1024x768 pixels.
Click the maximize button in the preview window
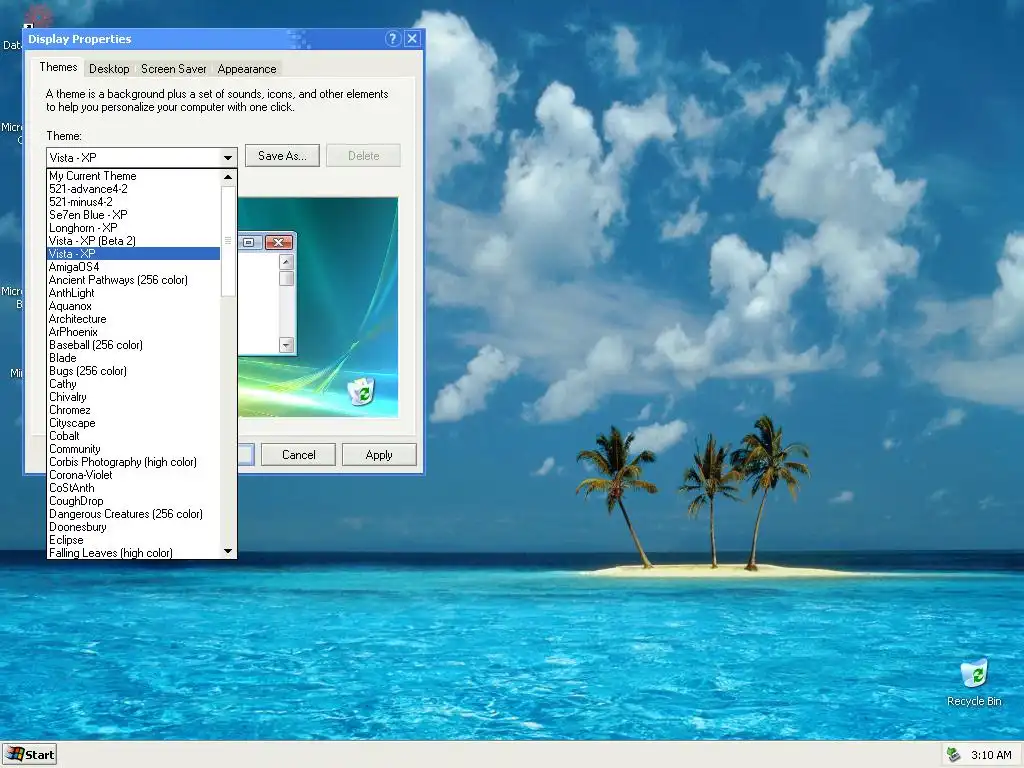(x=249, y=242)
